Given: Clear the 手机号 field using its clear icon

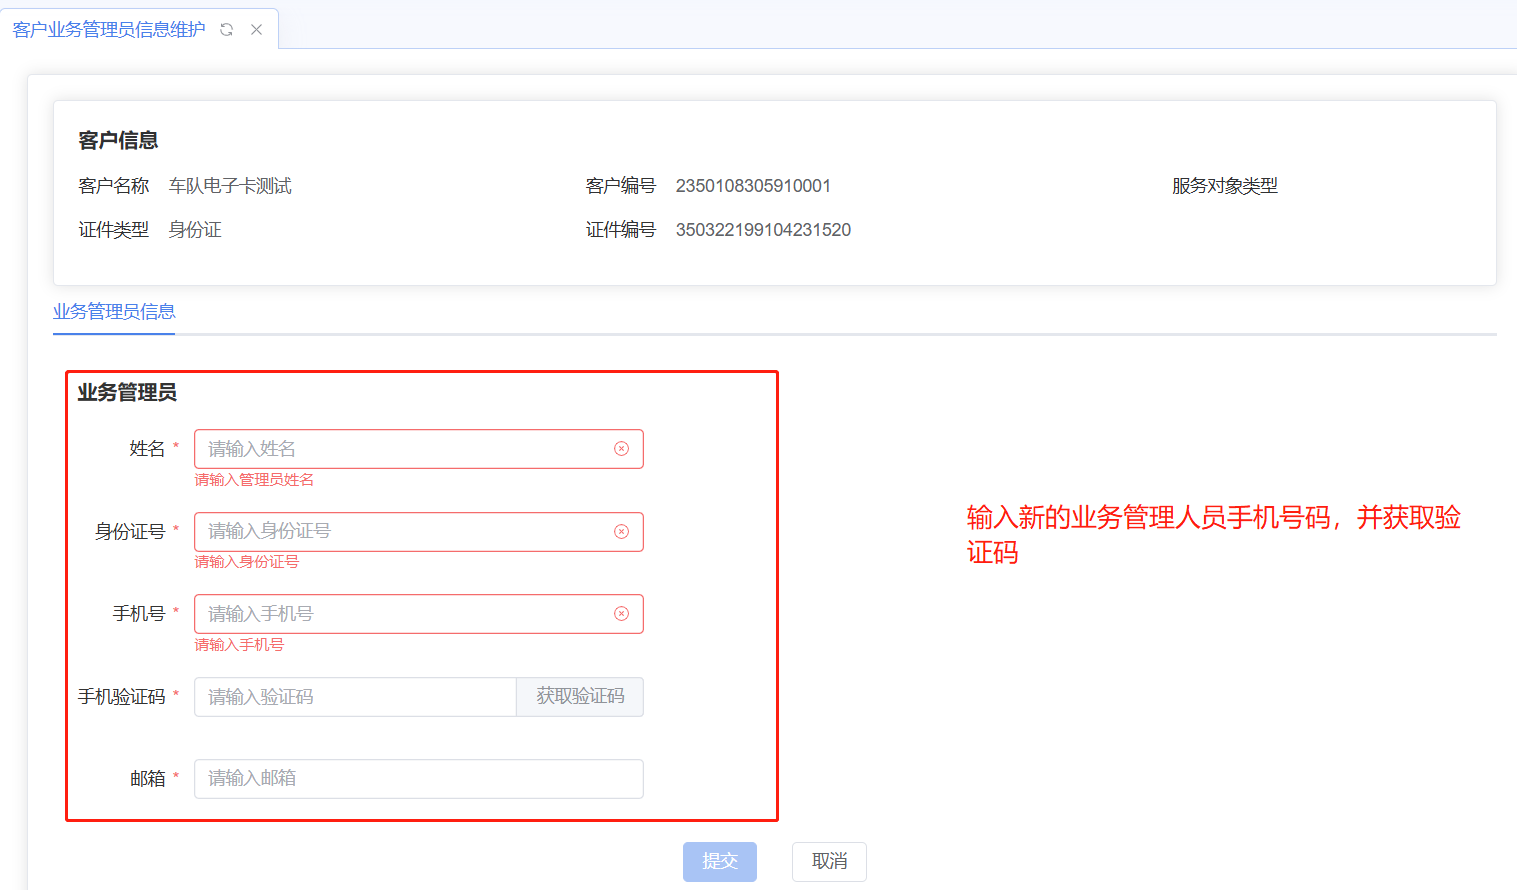Looking at the screenshot, I should [621, 614].
